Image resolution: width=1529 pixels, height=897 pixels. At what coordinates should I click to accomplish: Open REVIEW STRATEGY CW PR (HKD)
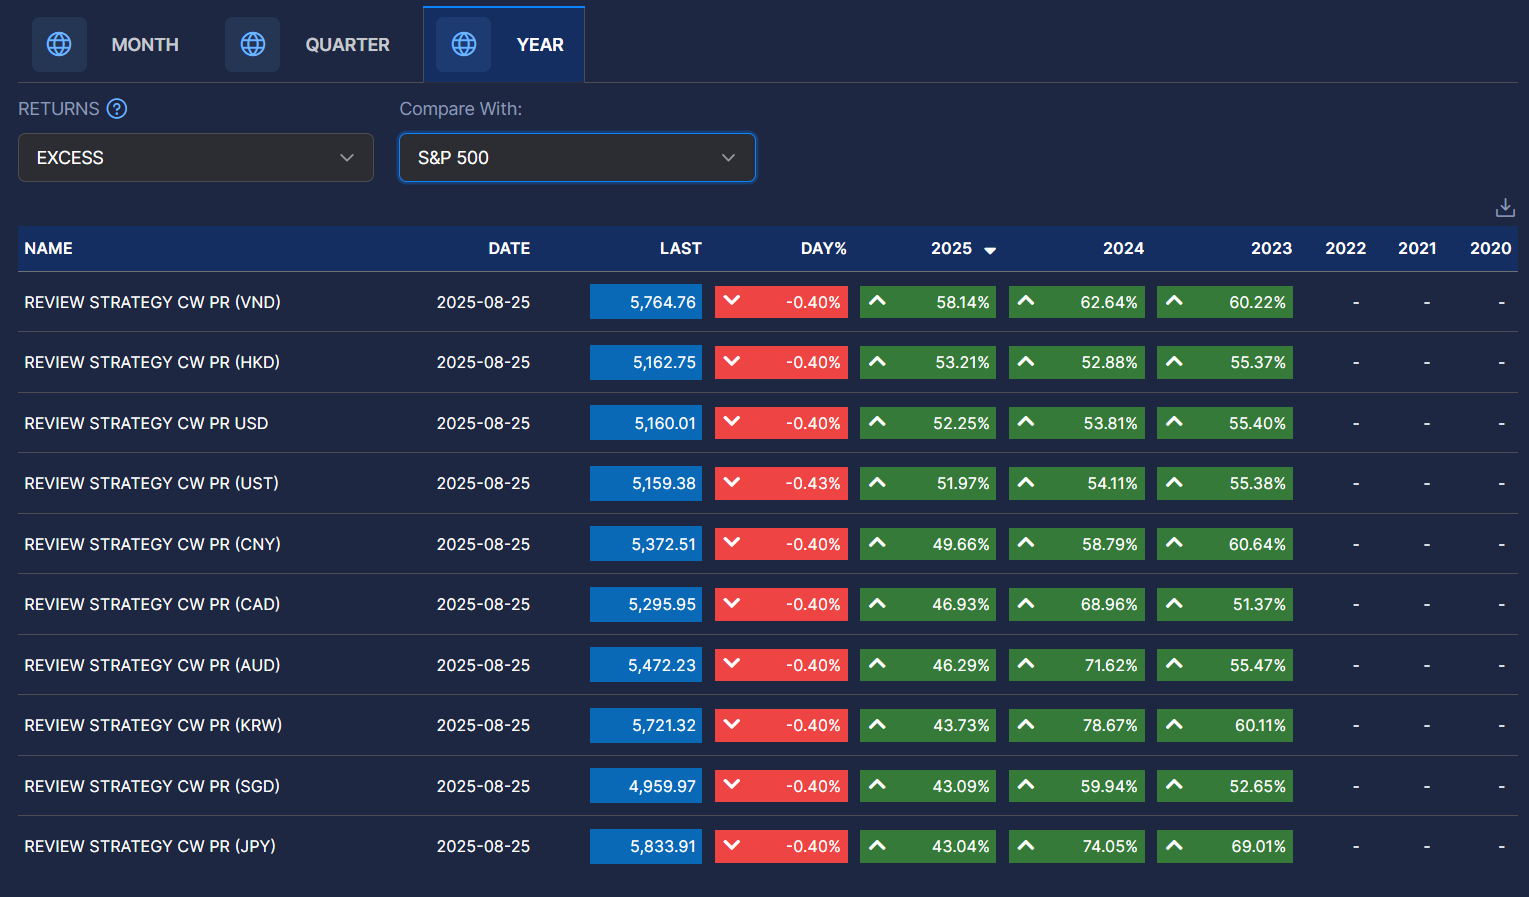pyautogui.click(x=152, y=362)
